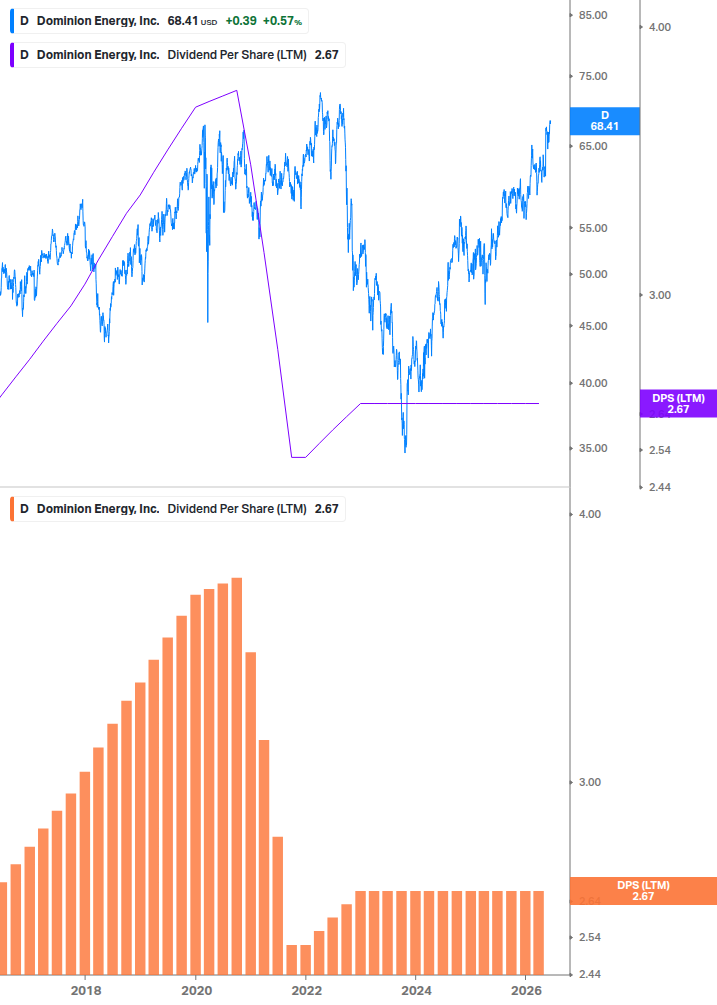Click the 40.00 price axis label
The height and width of the screenshot is (1005, 717).
pyautogui.click(x=593, y=383)
